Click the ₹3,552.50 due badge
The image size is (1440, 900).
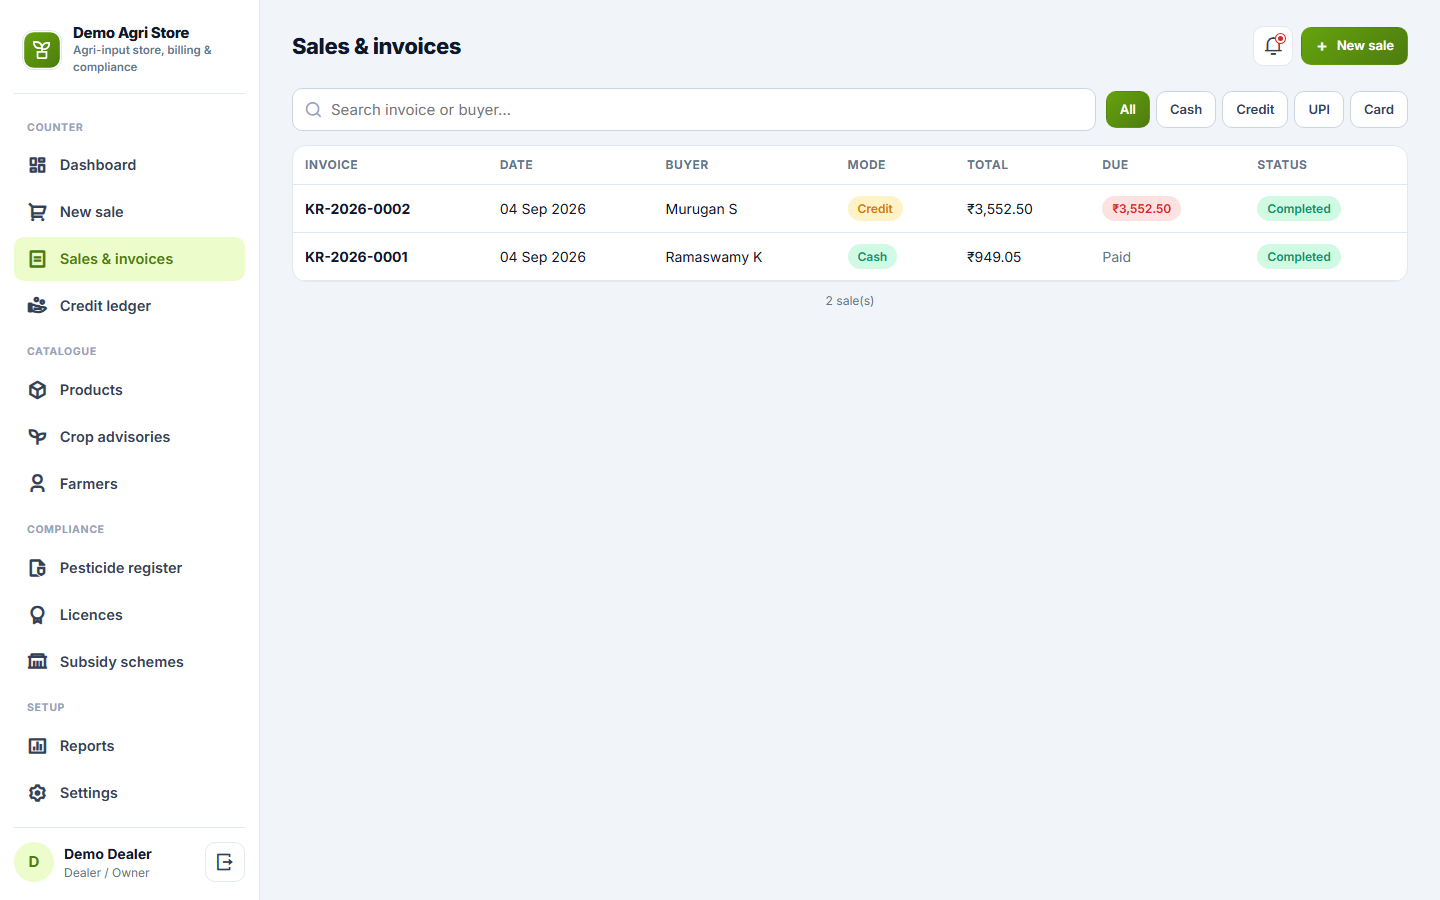[x=1142, y=209]
